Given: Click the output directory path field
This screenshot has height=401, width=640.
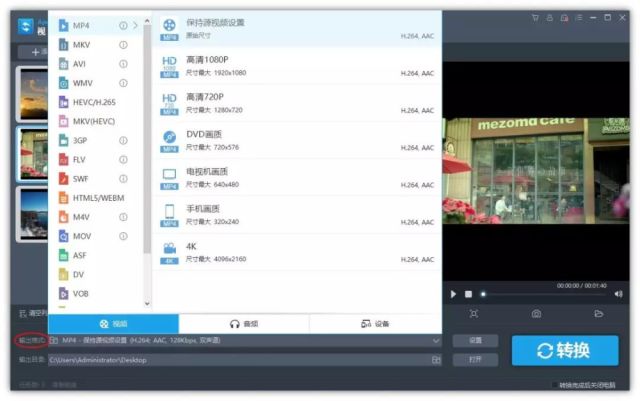Looking at the screenshot, I should tap(240, 360).
